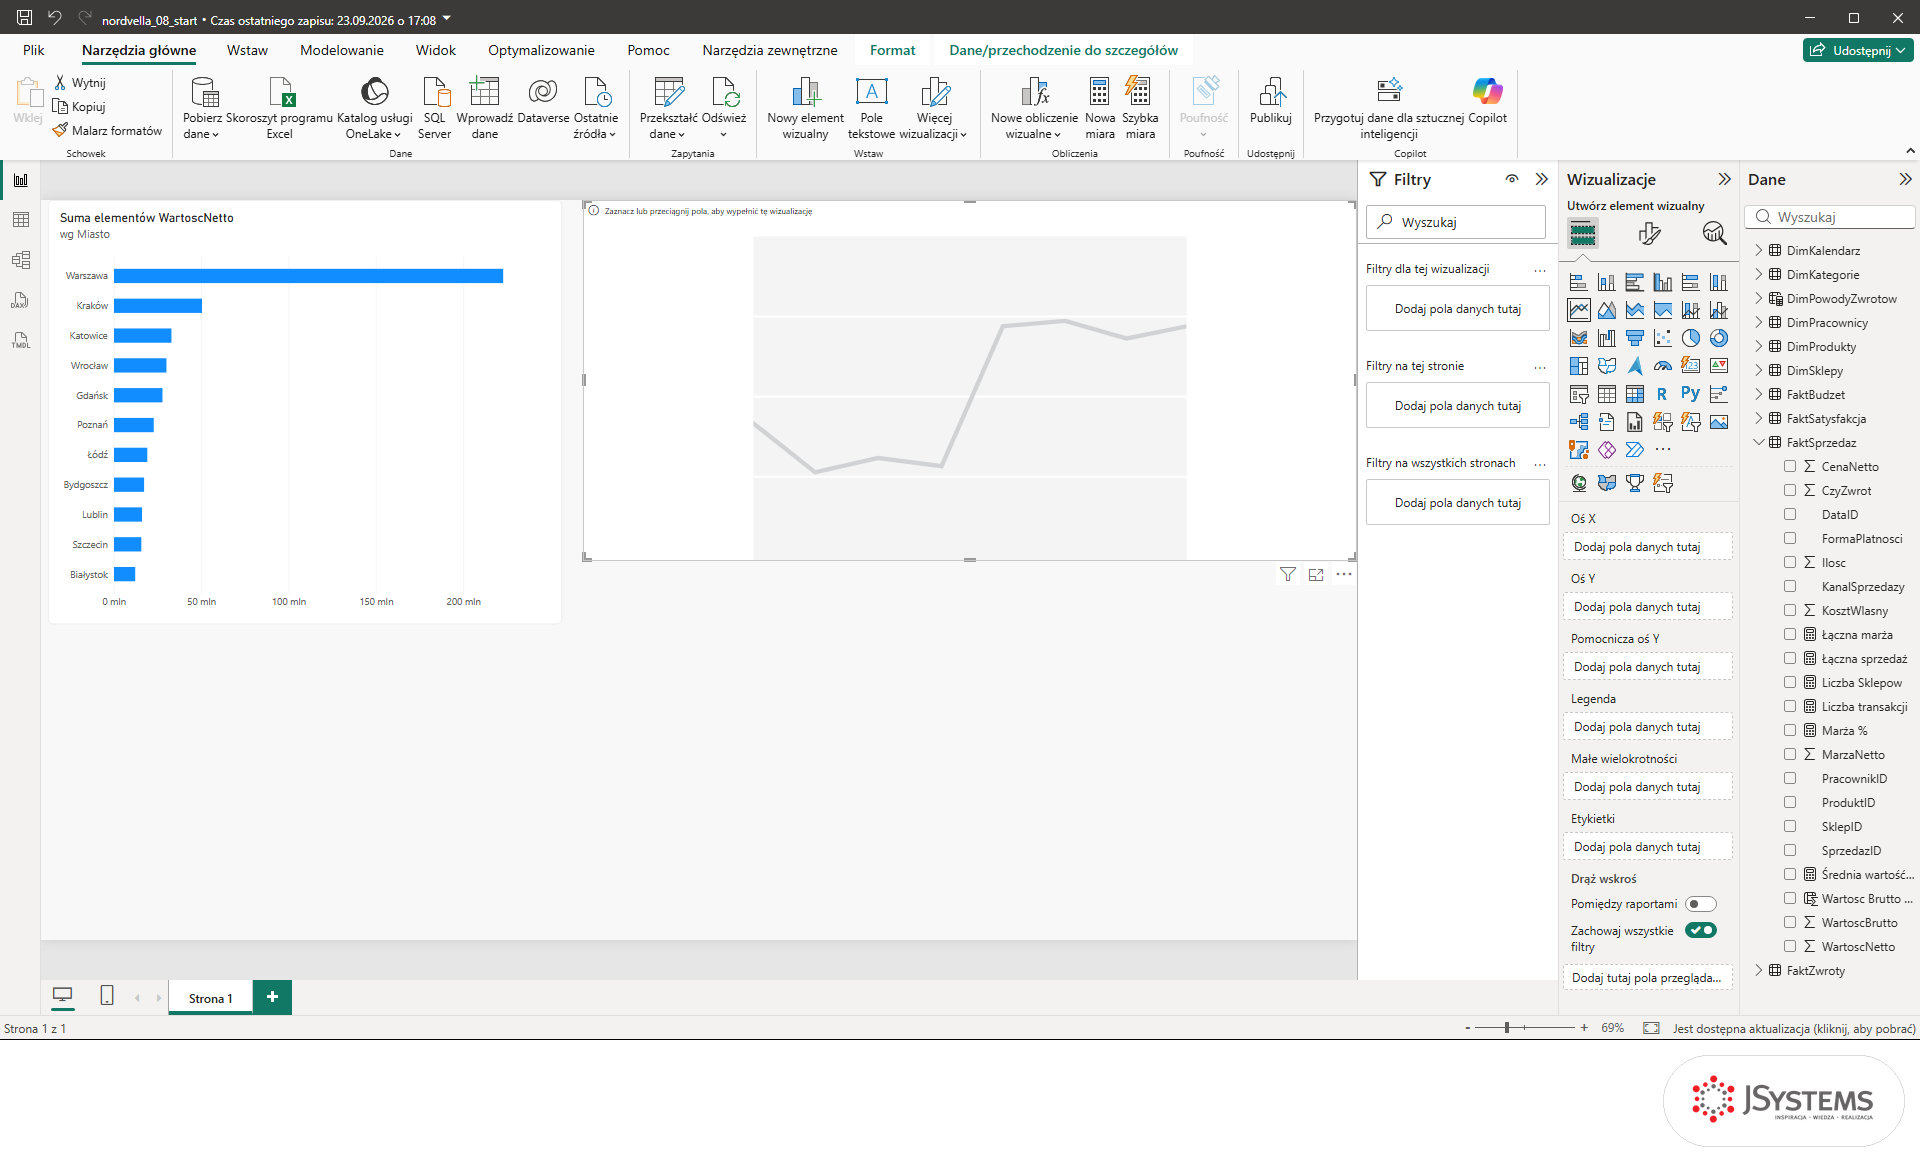Expand the FaktZwroty table
This screenshot has width=1920, height=1162.
[x=1759, y=970]
